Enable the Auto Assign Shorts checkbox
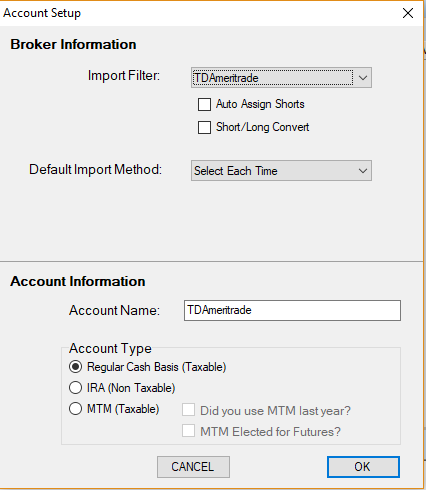 [204, 104]
